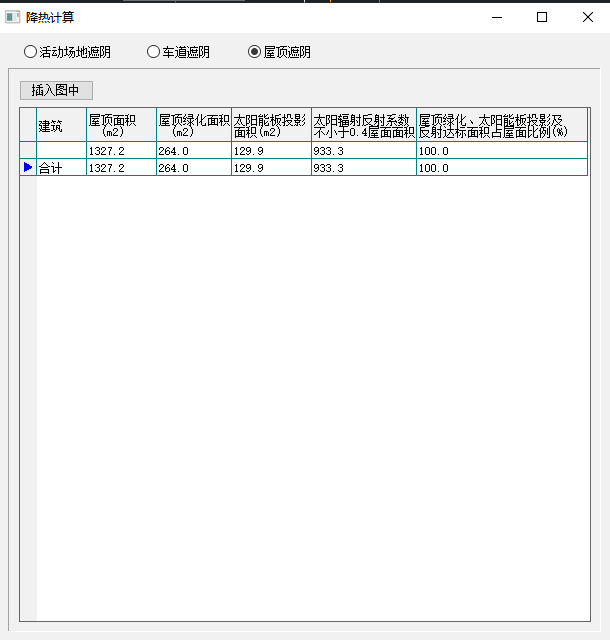The image size is (610, 640).
Task: Click the blue current-row arrow indicator
Action: 28,168
